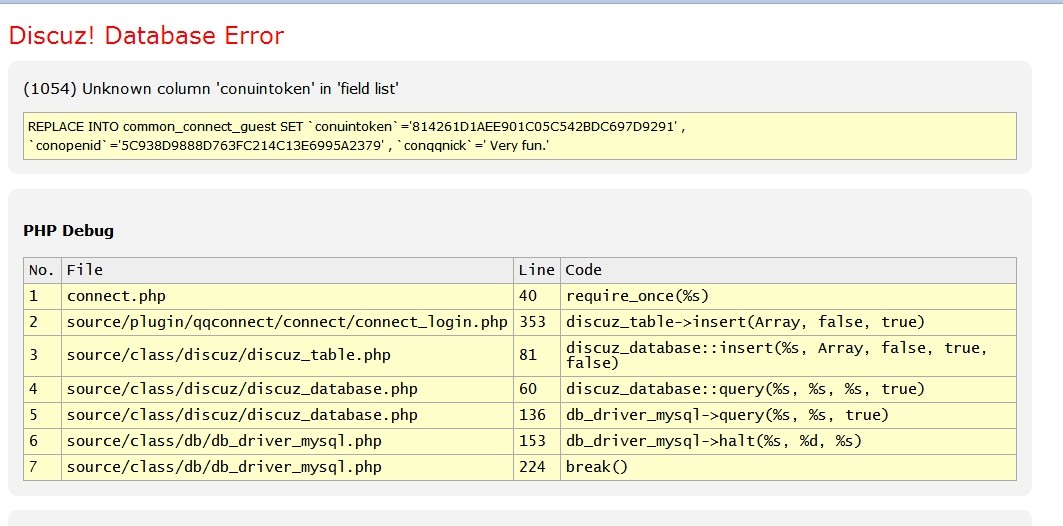
Task: Click the "Code" column header
Action: (584, 270)
